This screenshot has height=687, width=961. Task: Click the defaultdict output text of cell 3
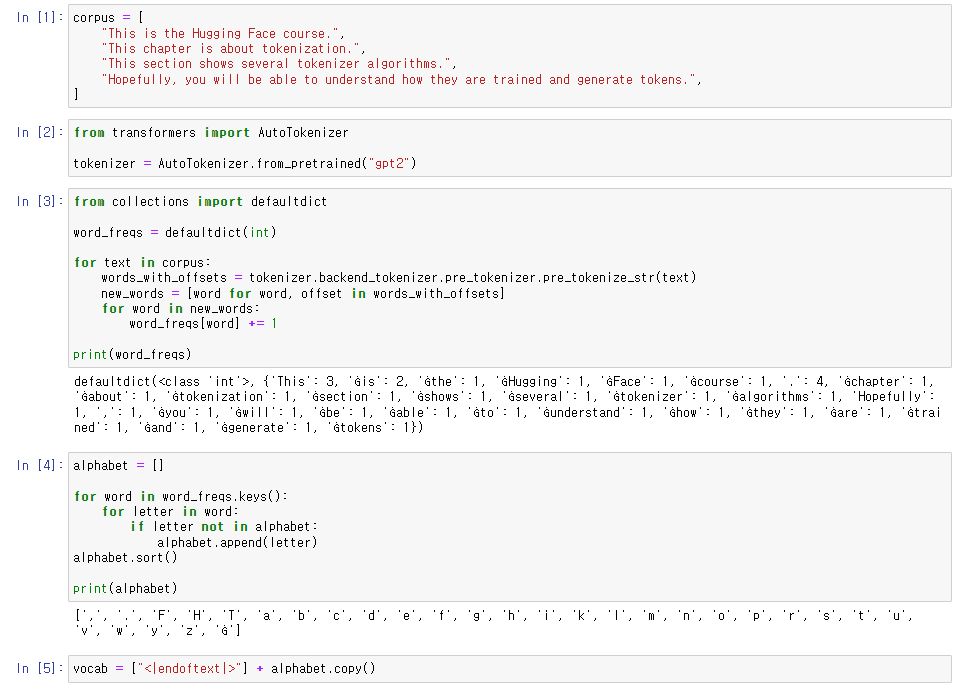[x=507, y=404]
